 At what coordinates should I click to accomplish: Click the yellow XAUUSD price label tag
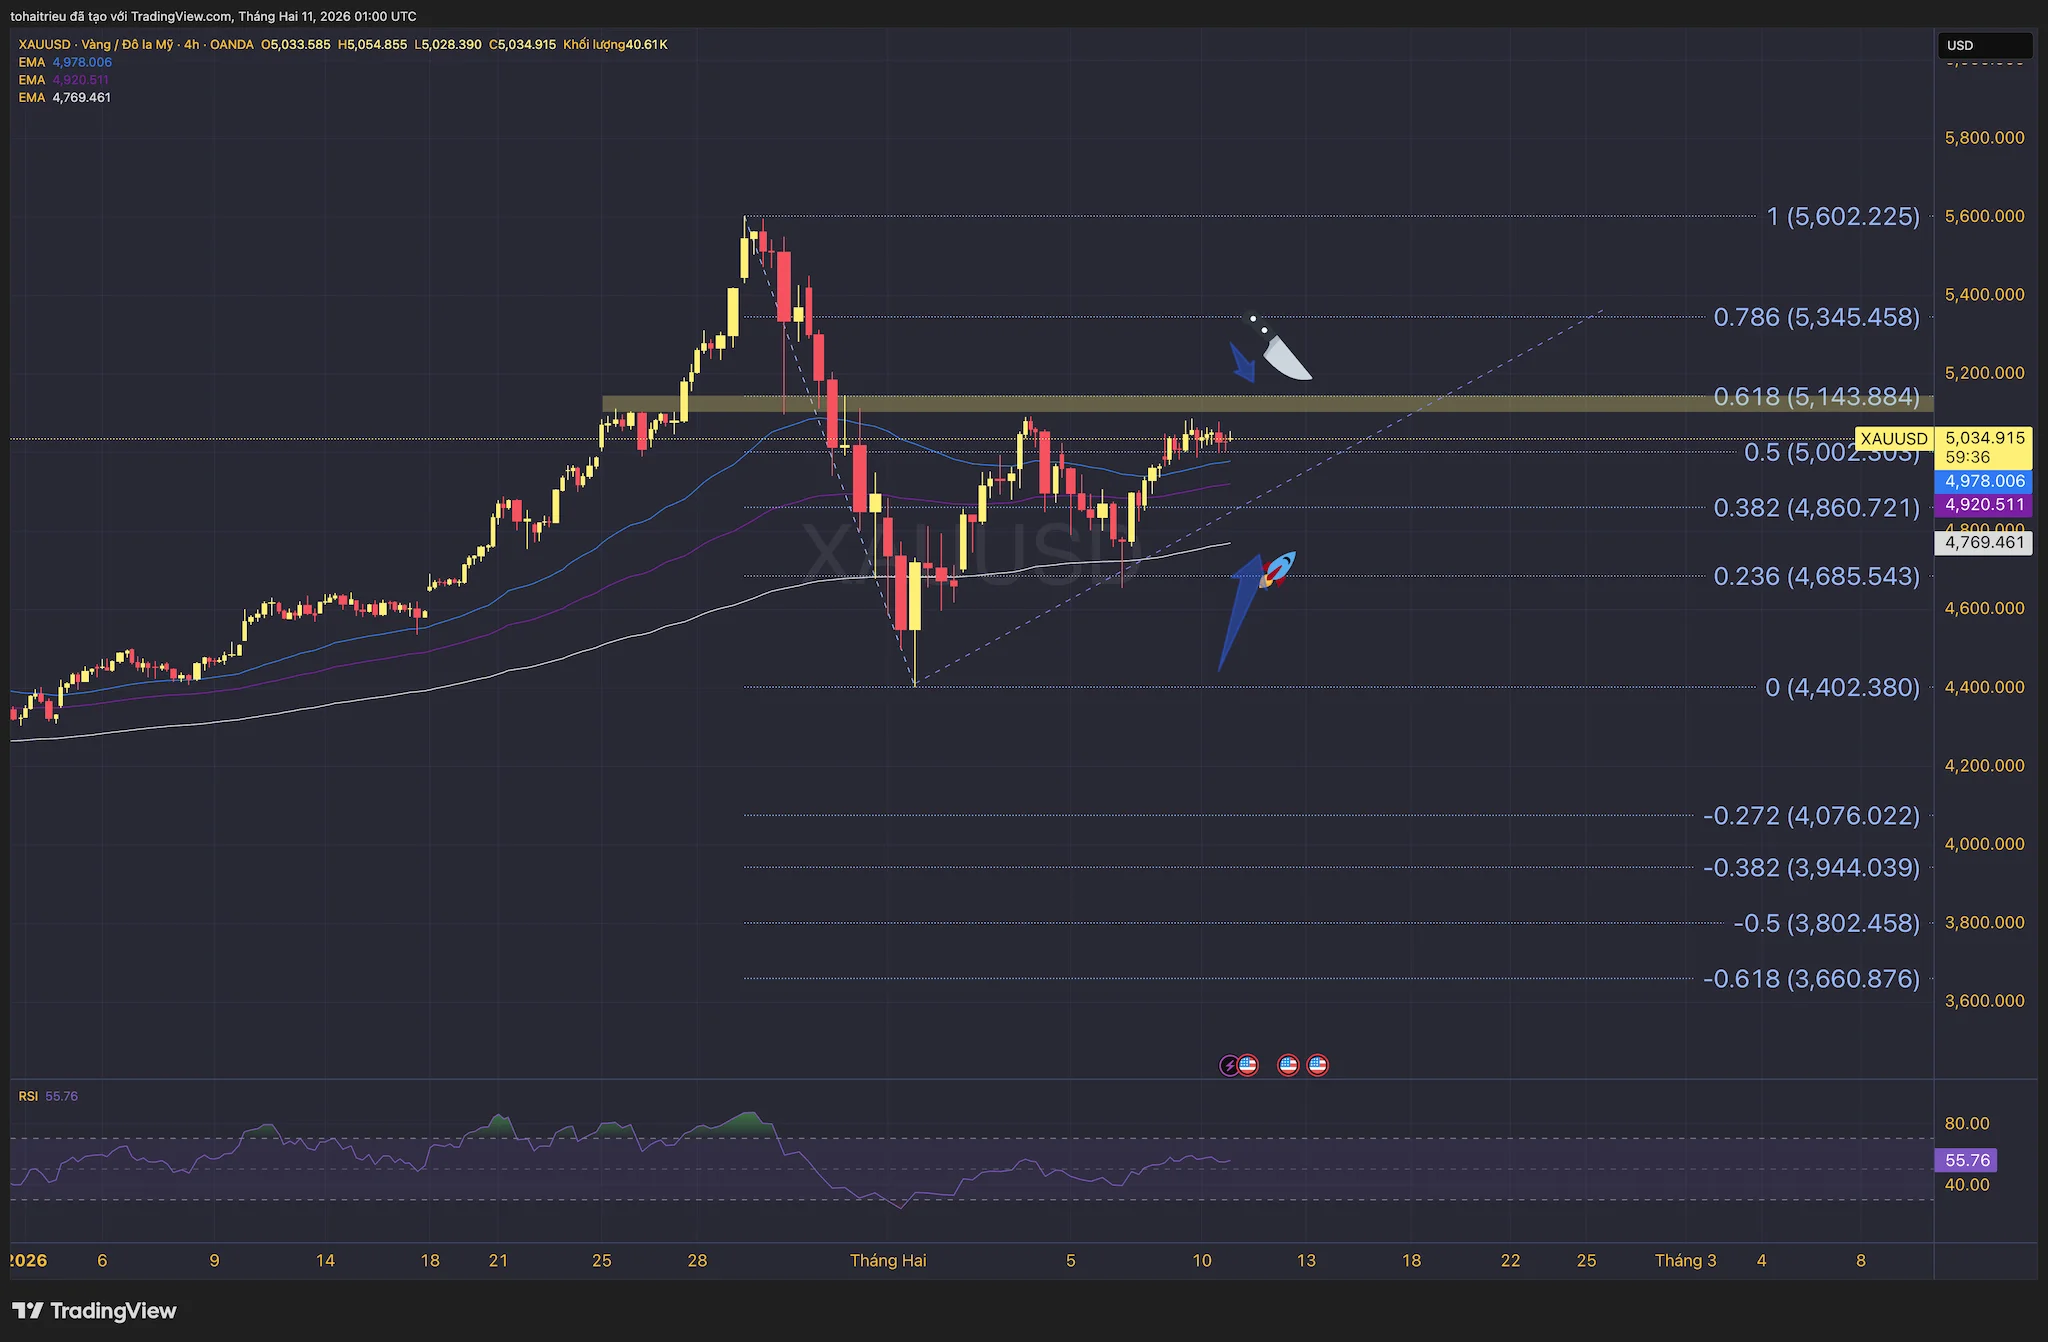pos(1893,439)
